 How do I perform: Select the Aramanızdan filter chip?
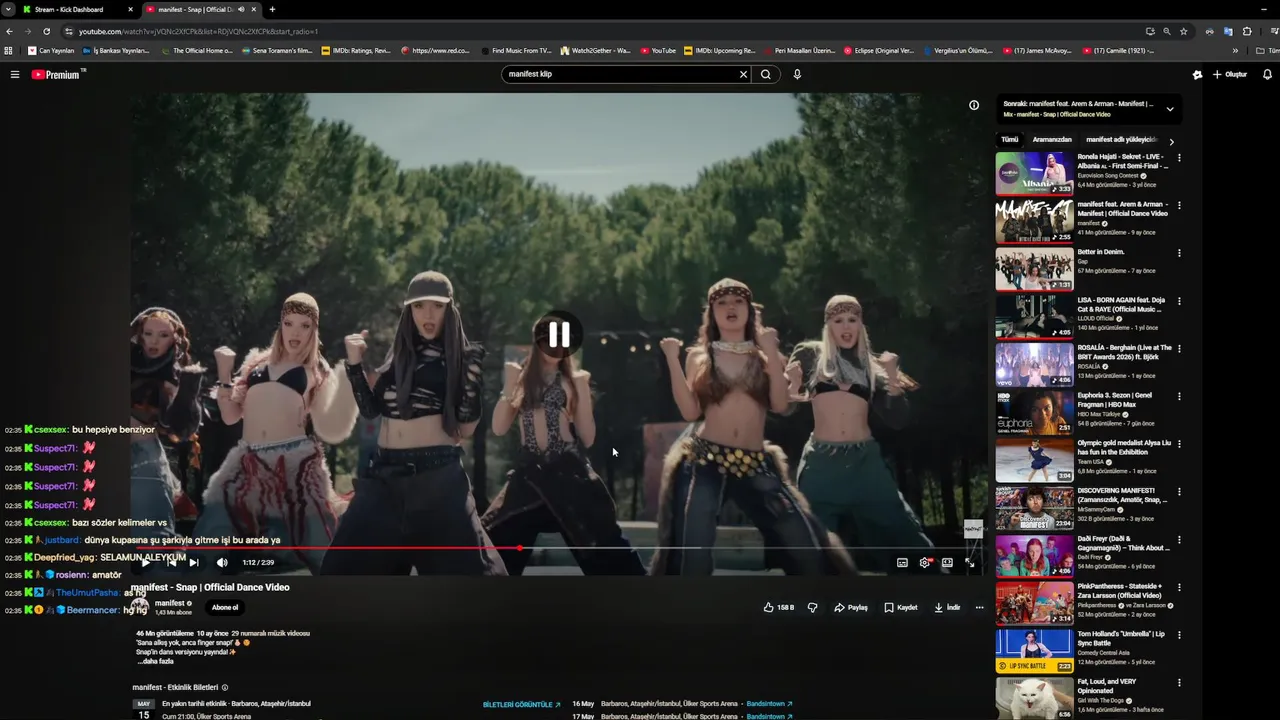click(1052, 140)
